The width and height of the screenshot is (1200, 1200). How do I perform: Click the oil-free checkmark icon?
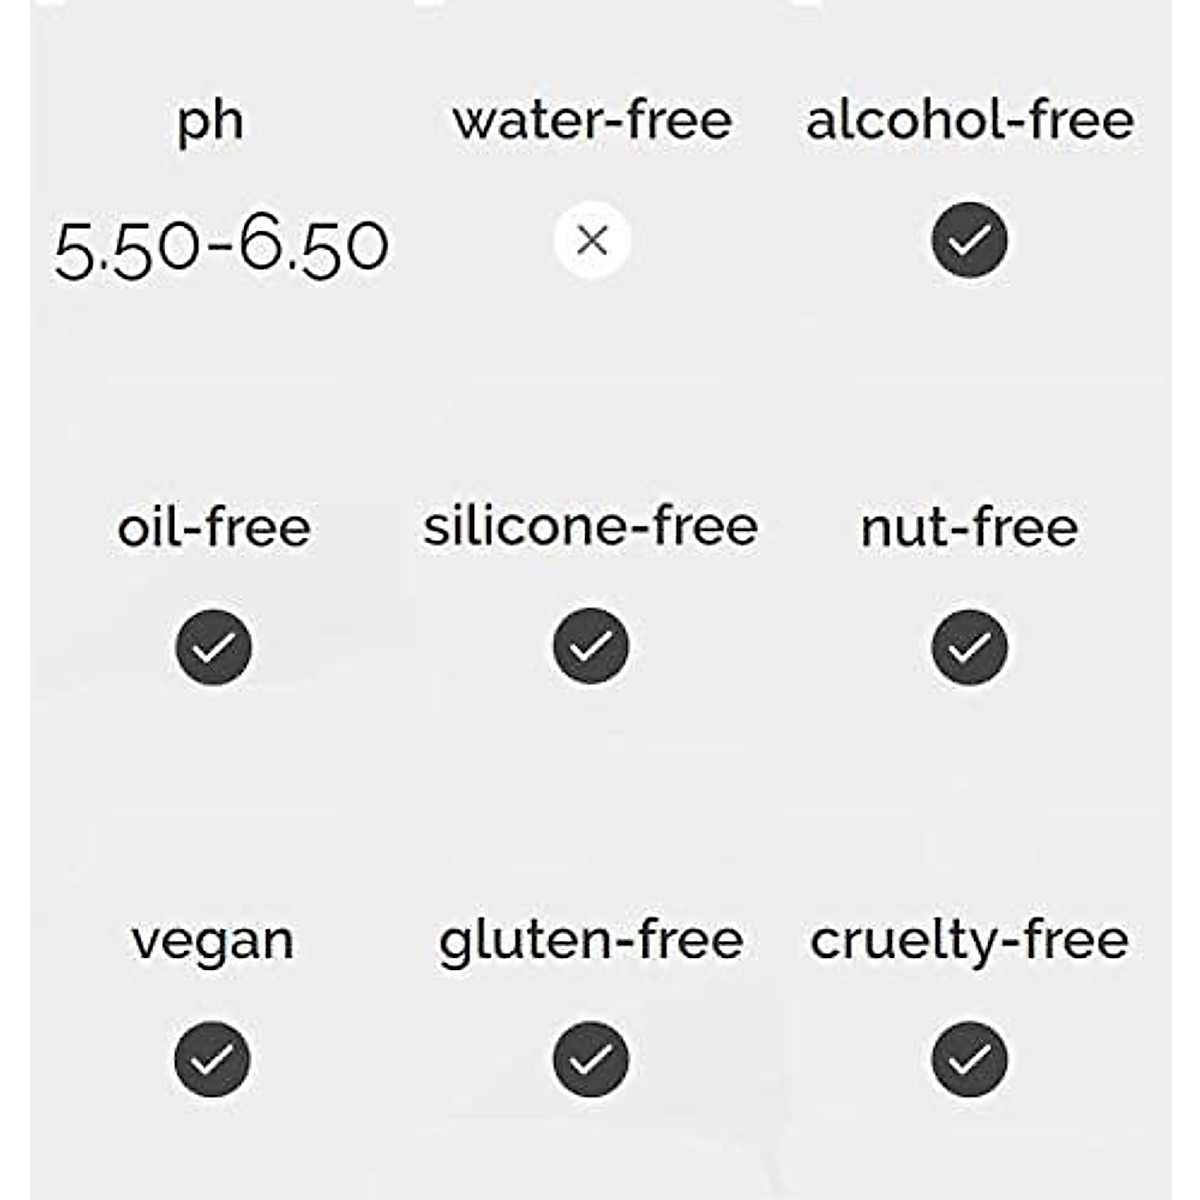click(x=213, y=647)
